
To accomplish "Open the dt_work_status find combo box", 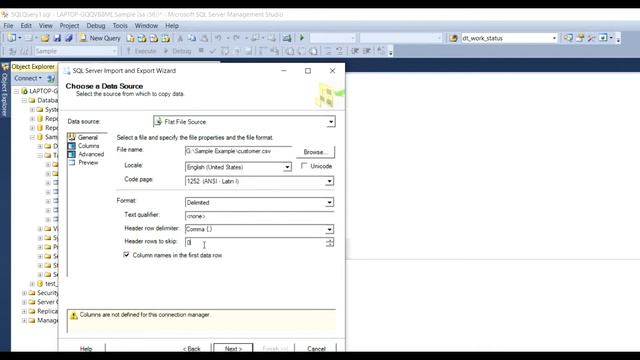I will point(554,38).
